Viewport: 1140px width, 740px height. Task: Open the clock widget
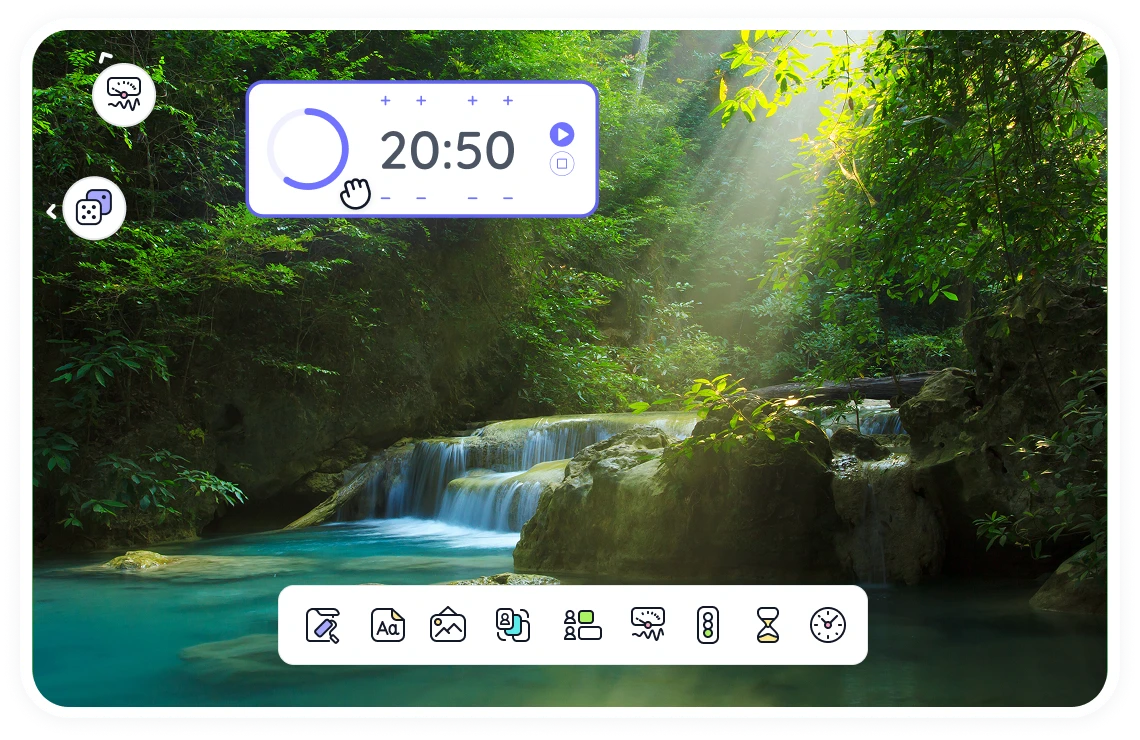[828, 625]
